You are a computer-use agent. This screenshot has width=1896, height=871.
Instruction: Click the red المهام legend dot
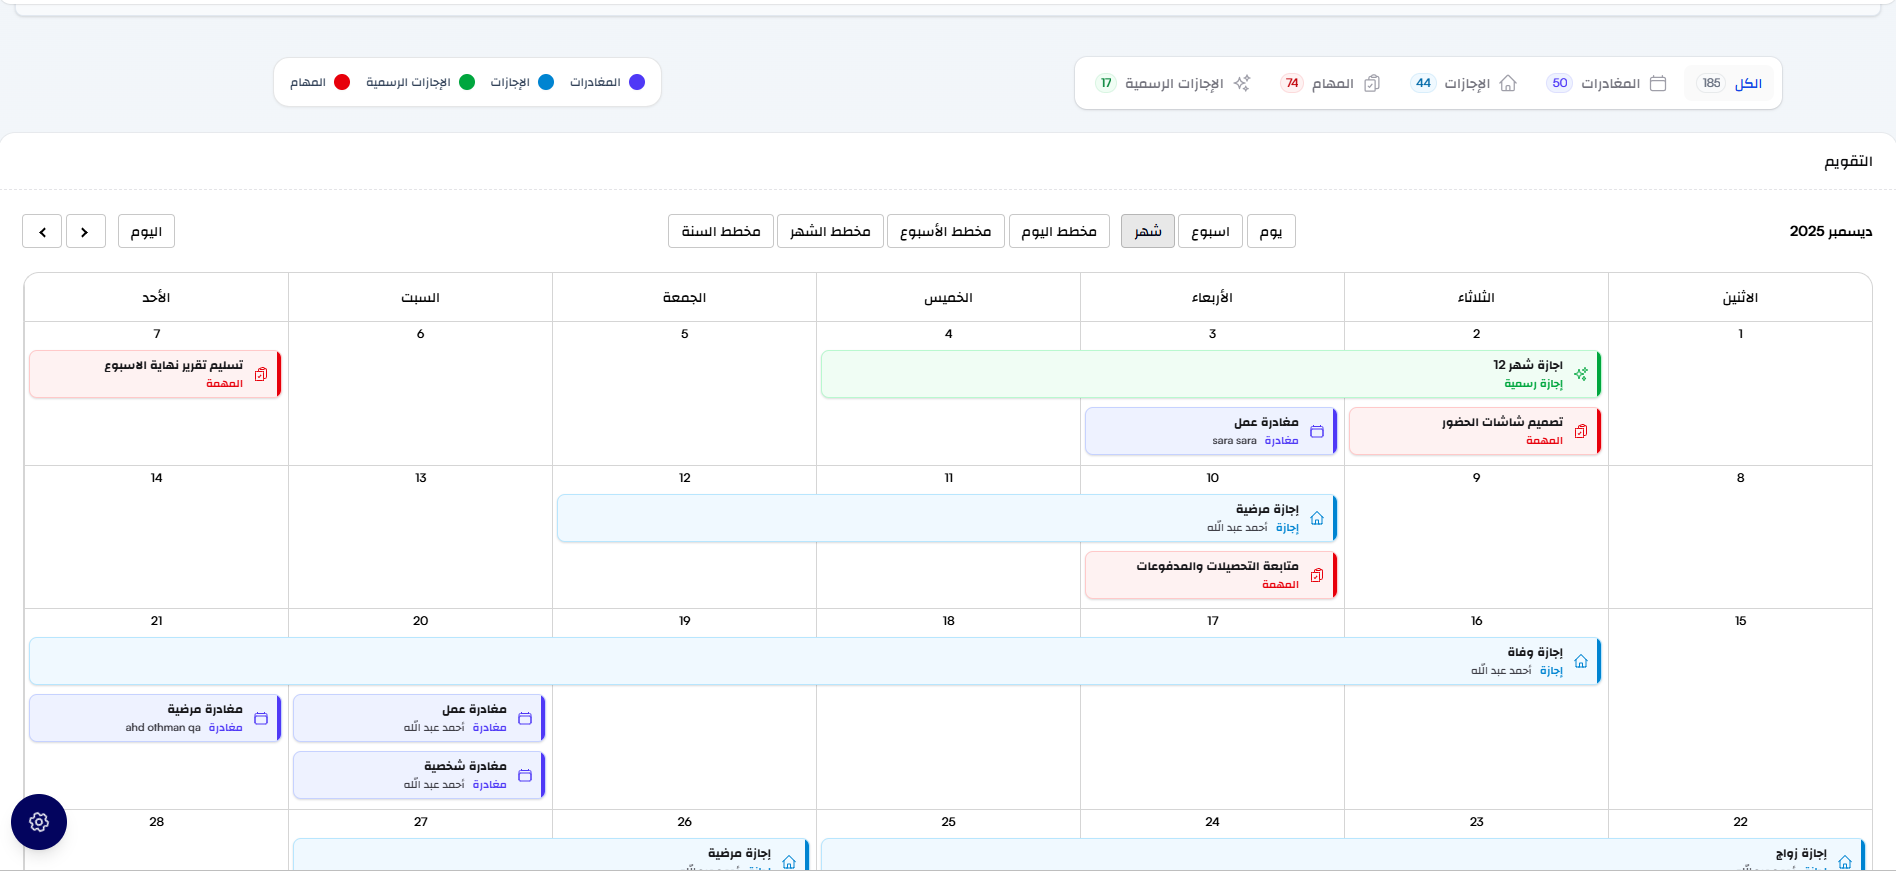click(x=342, y=82)
